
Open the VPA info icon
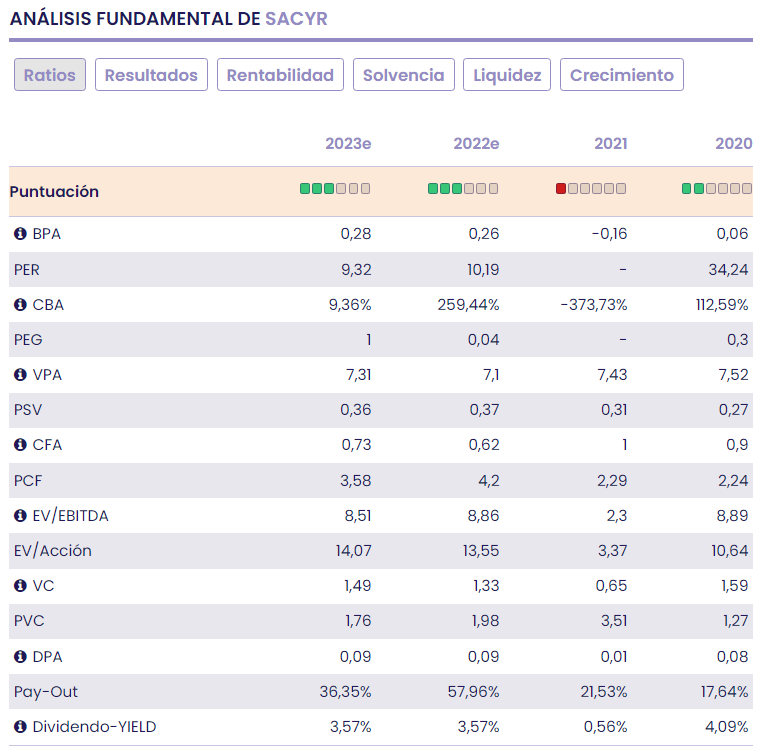click(x=20, y=375)
